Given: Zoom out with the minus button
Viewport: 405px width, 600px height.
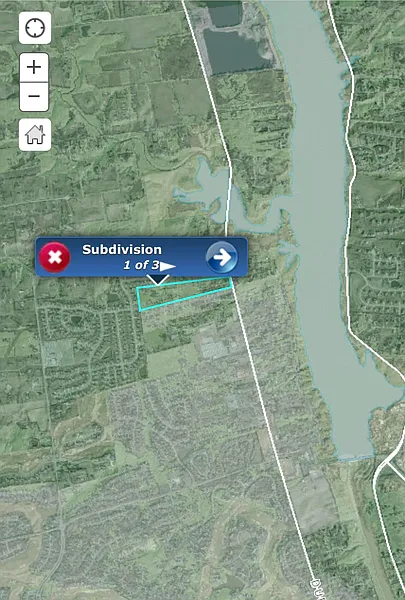Looking at the screenshot, I should pyautogui.click(x=34, y=96).
